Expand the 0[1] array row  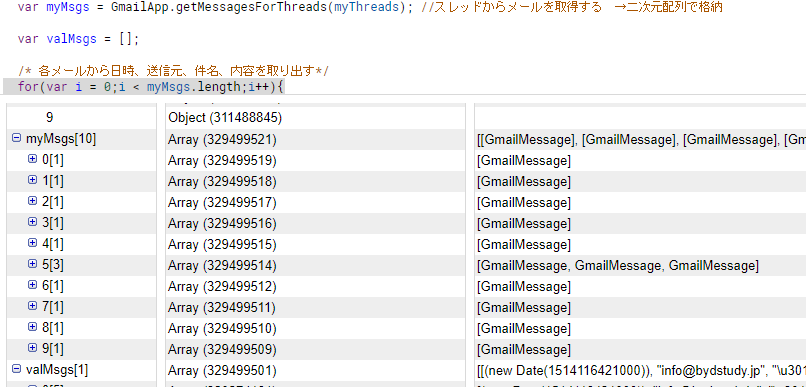pos(32,159)
